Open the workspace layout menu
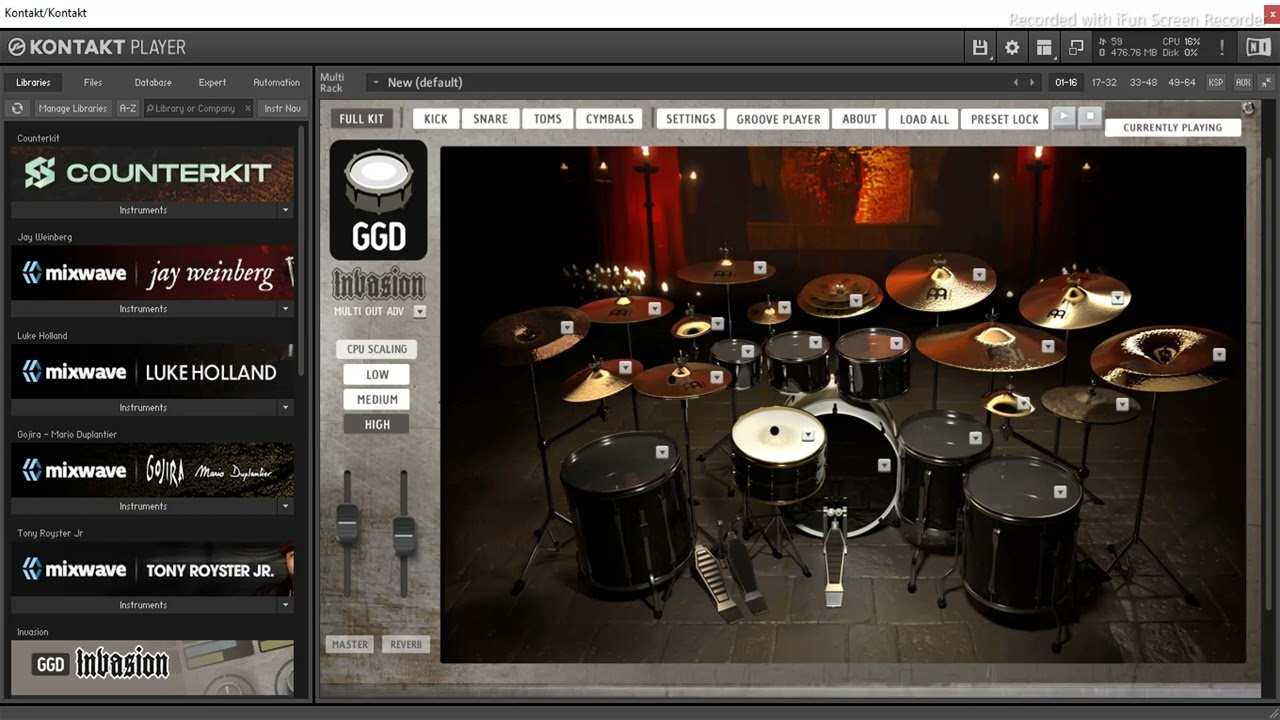The width and height of the screenshot is (1280, 720). pos(1044,47)
